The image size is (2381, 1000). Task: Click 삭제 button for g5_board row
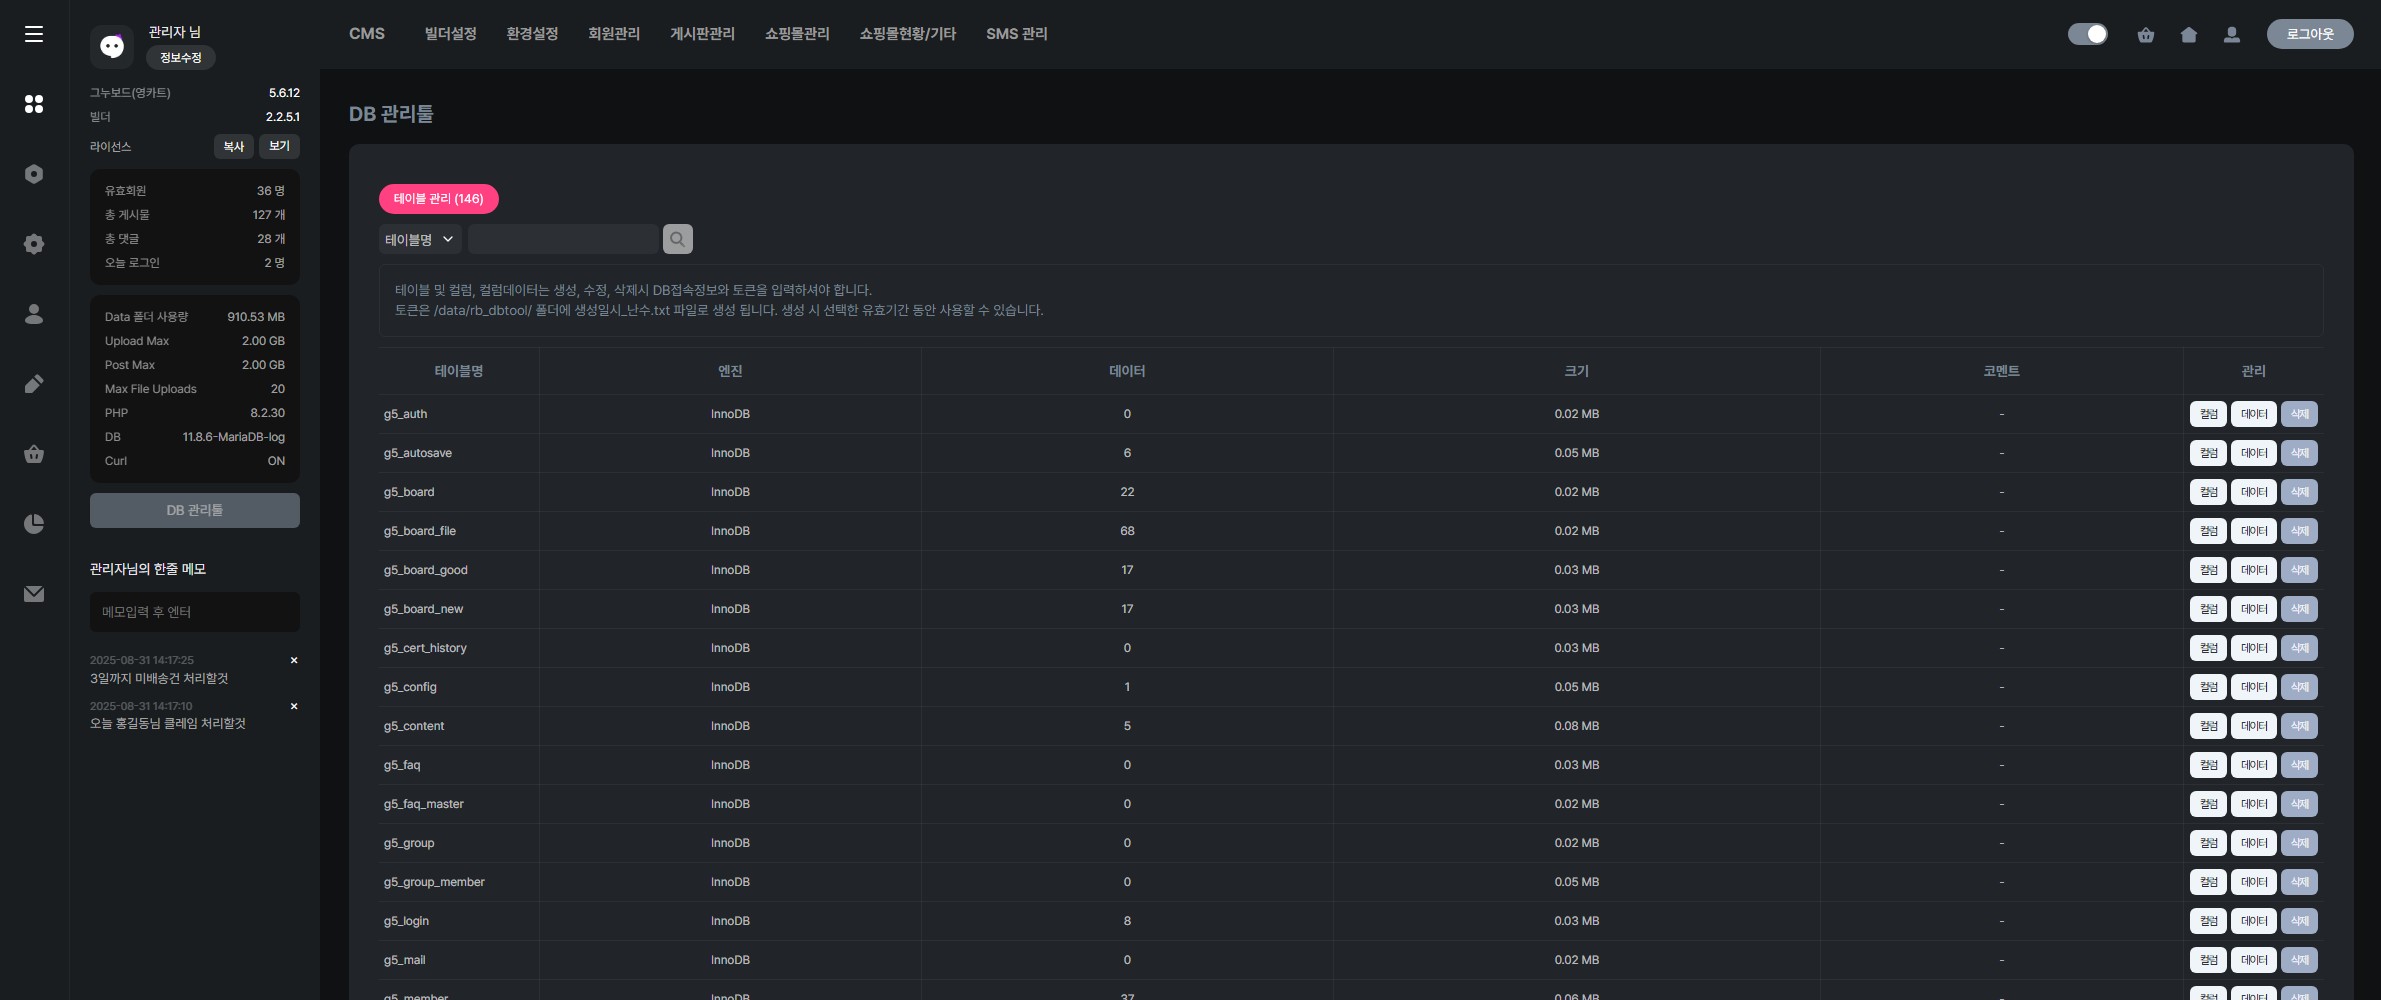[x=2299, y=492]
